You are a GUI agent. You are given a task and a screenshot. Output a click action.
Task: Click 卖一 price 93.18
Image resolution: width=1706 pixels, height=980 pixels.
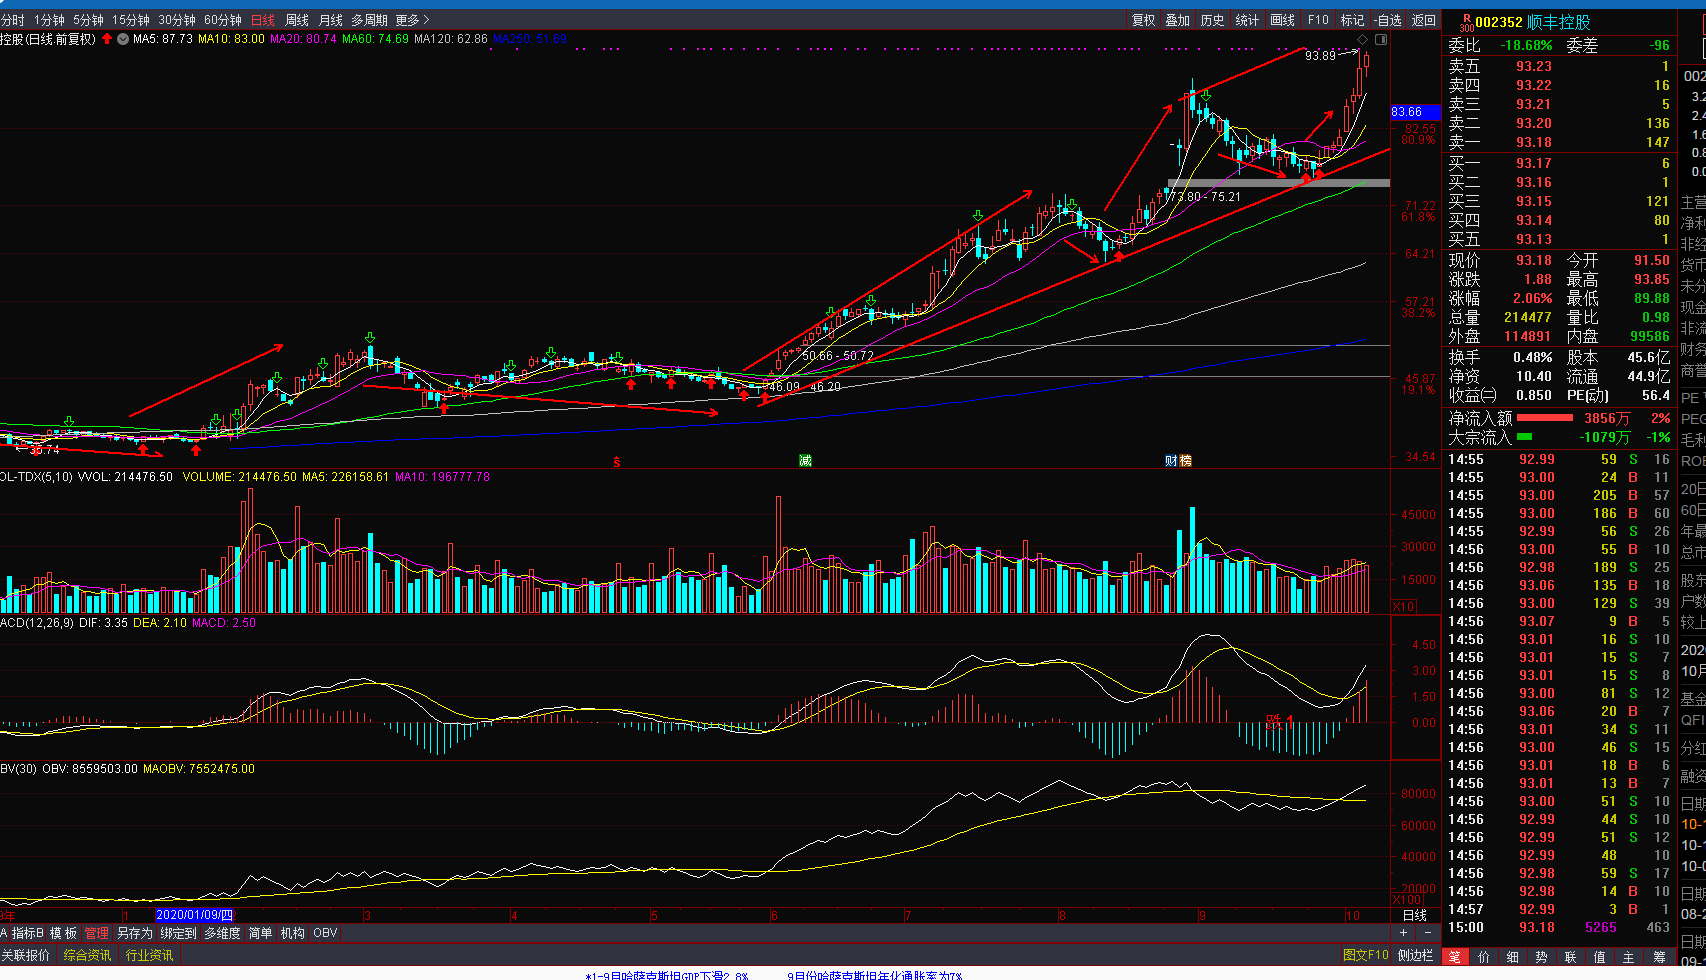pyautogui.click(x=1534, y=142)
